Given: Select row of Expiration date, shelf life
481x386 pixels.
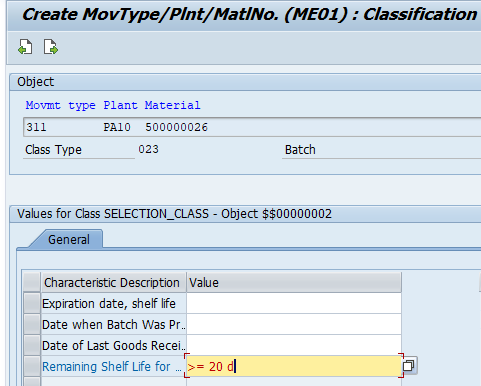Looking at the screenshot, I should (32, 303).
